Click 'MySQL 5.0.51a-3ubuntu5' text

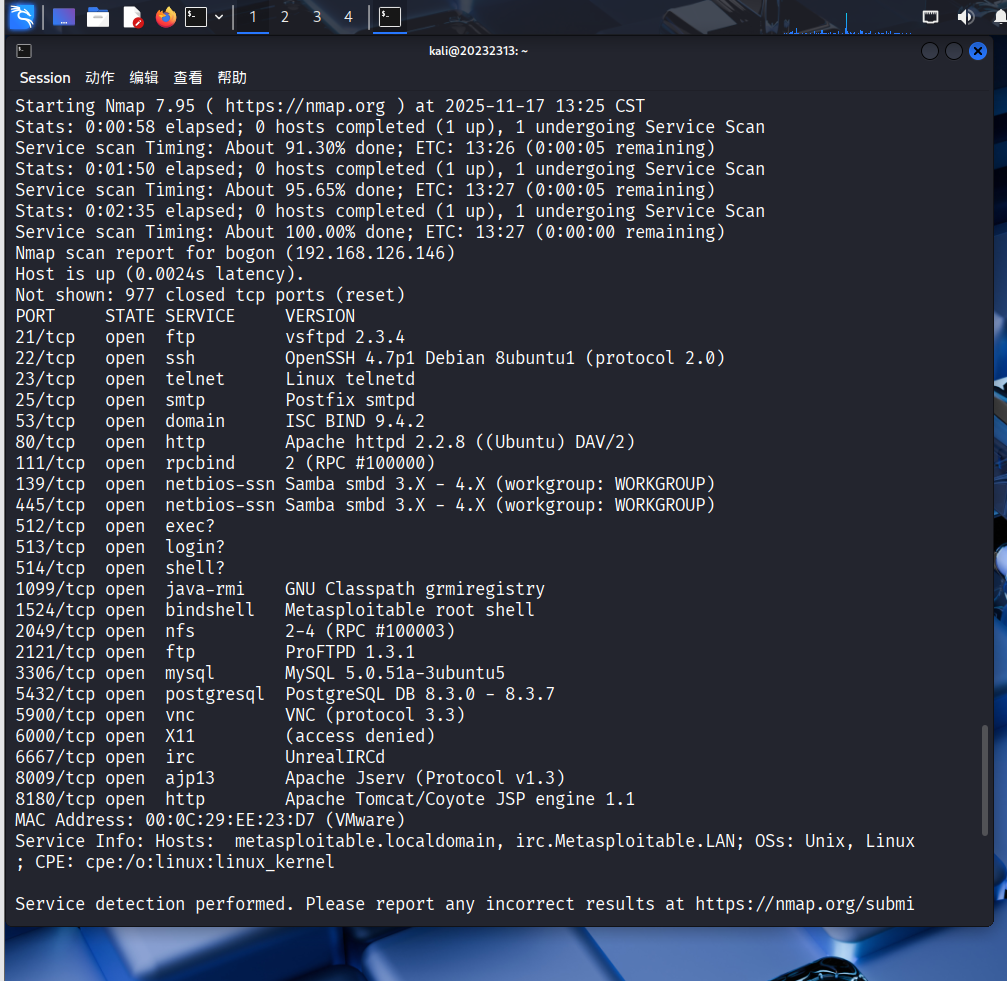(395, 673)
